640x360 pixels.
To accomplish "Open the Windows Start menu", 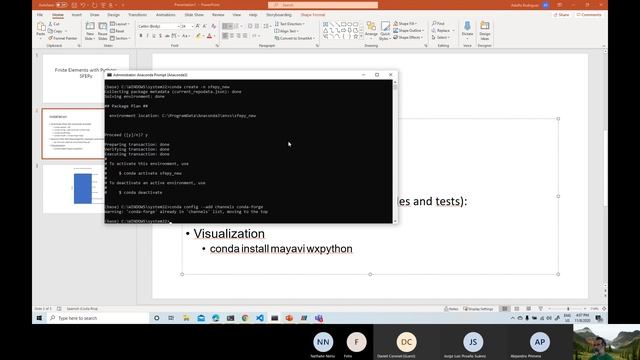I will click(x=39, y=318).
